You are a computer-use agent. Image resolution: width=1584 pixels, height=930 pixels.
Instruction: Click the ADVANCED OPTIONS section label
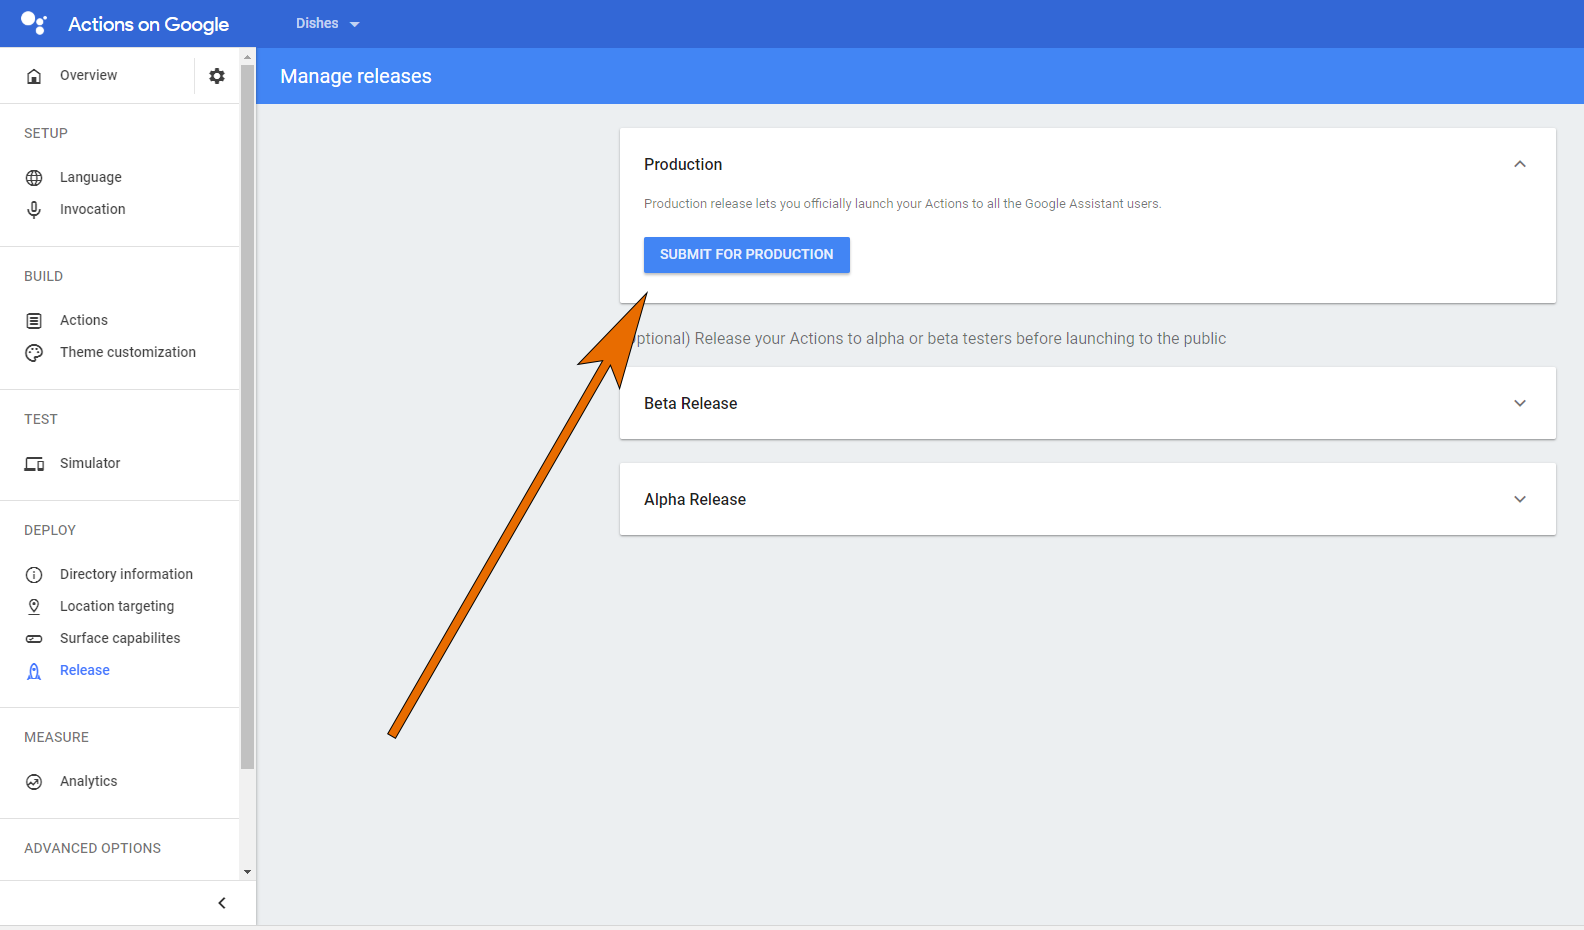point(92,848)
